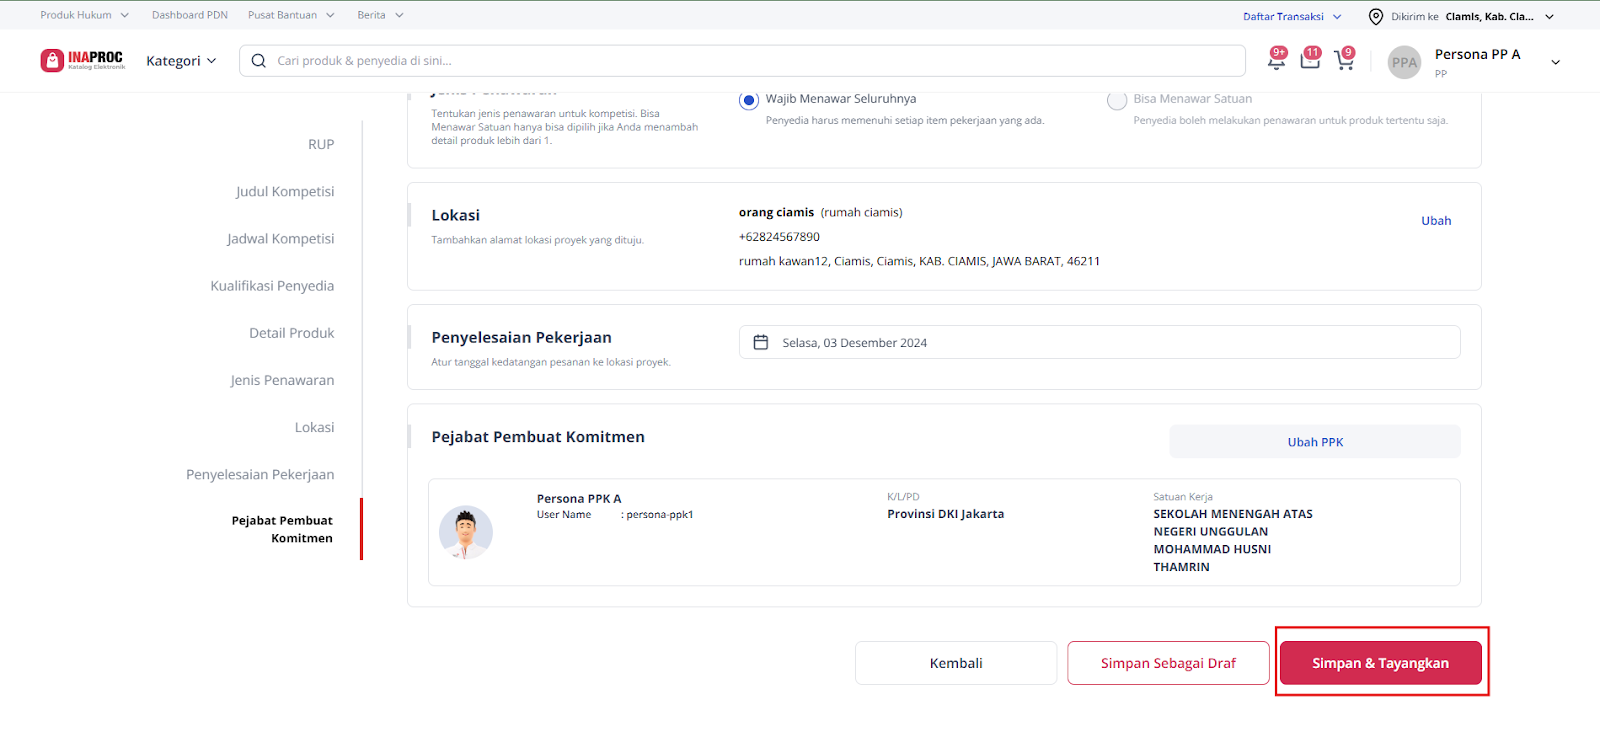The image size is (1600, 748).
Task: Click the delivery location pin icon
Action: tap(1376, 17)
